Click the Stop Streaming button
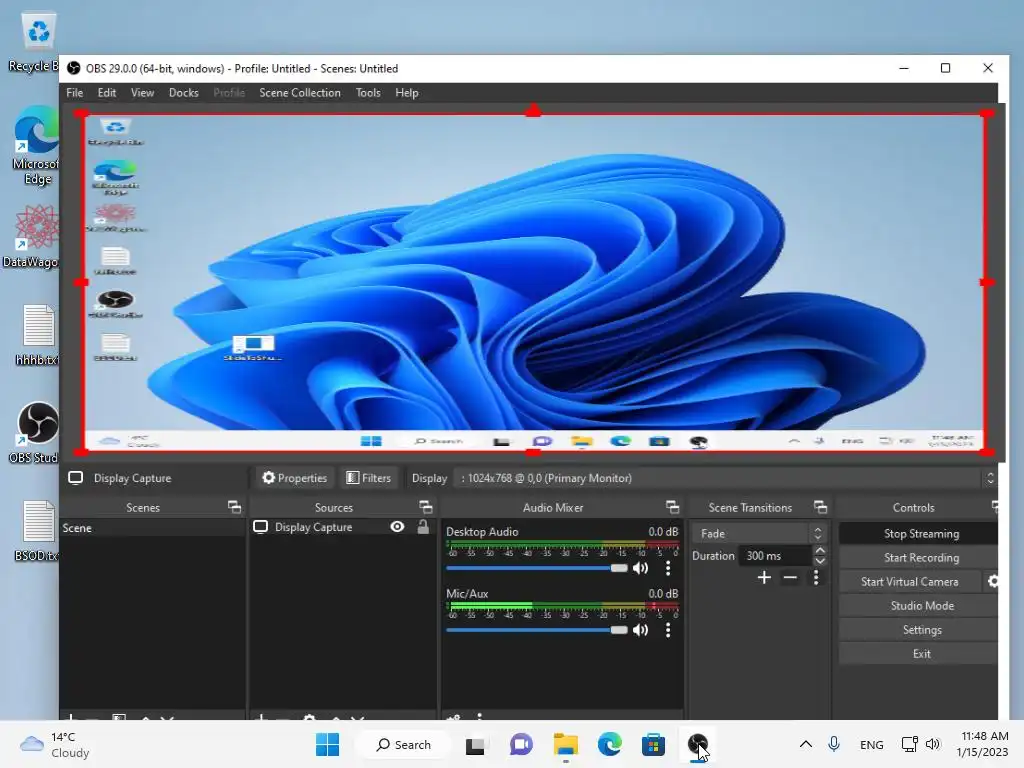1024x768 pixels. click(x=919, y=534)
